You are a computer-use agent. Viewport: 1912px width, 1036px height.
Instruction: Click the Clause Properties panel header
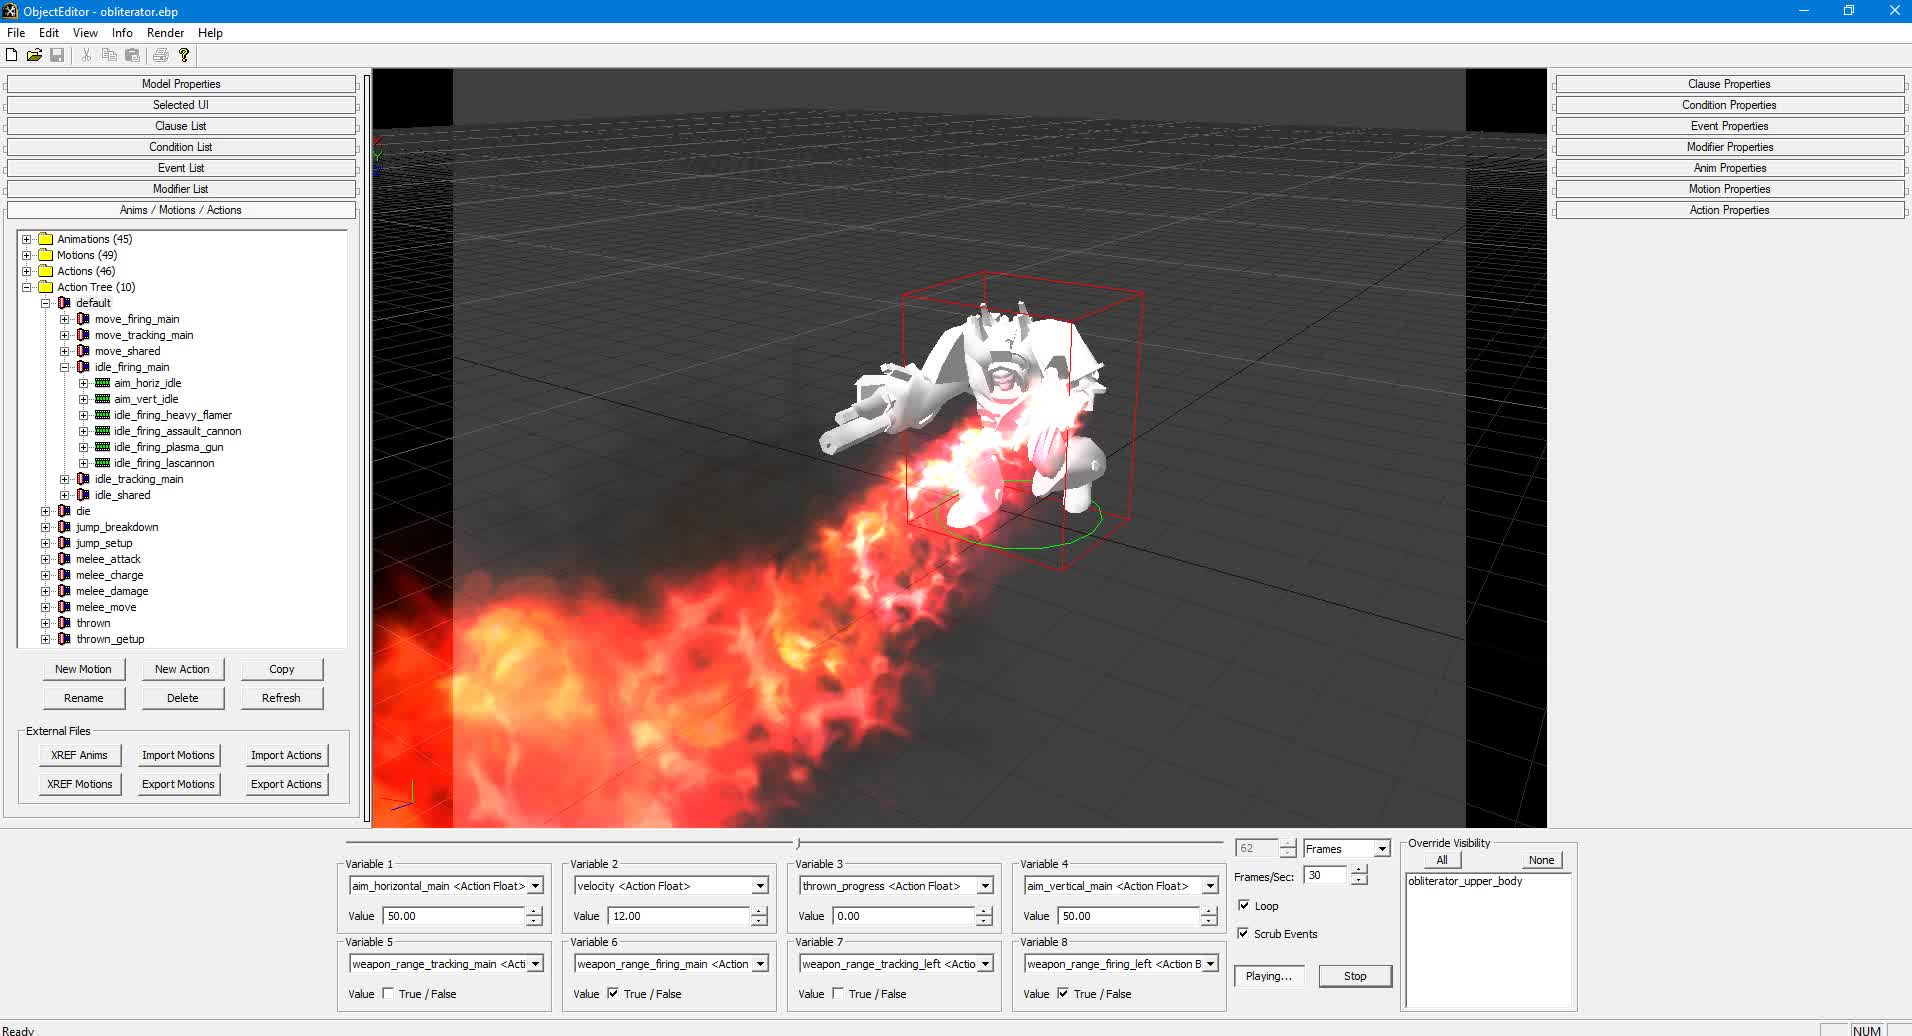(x=1729, y=84)
